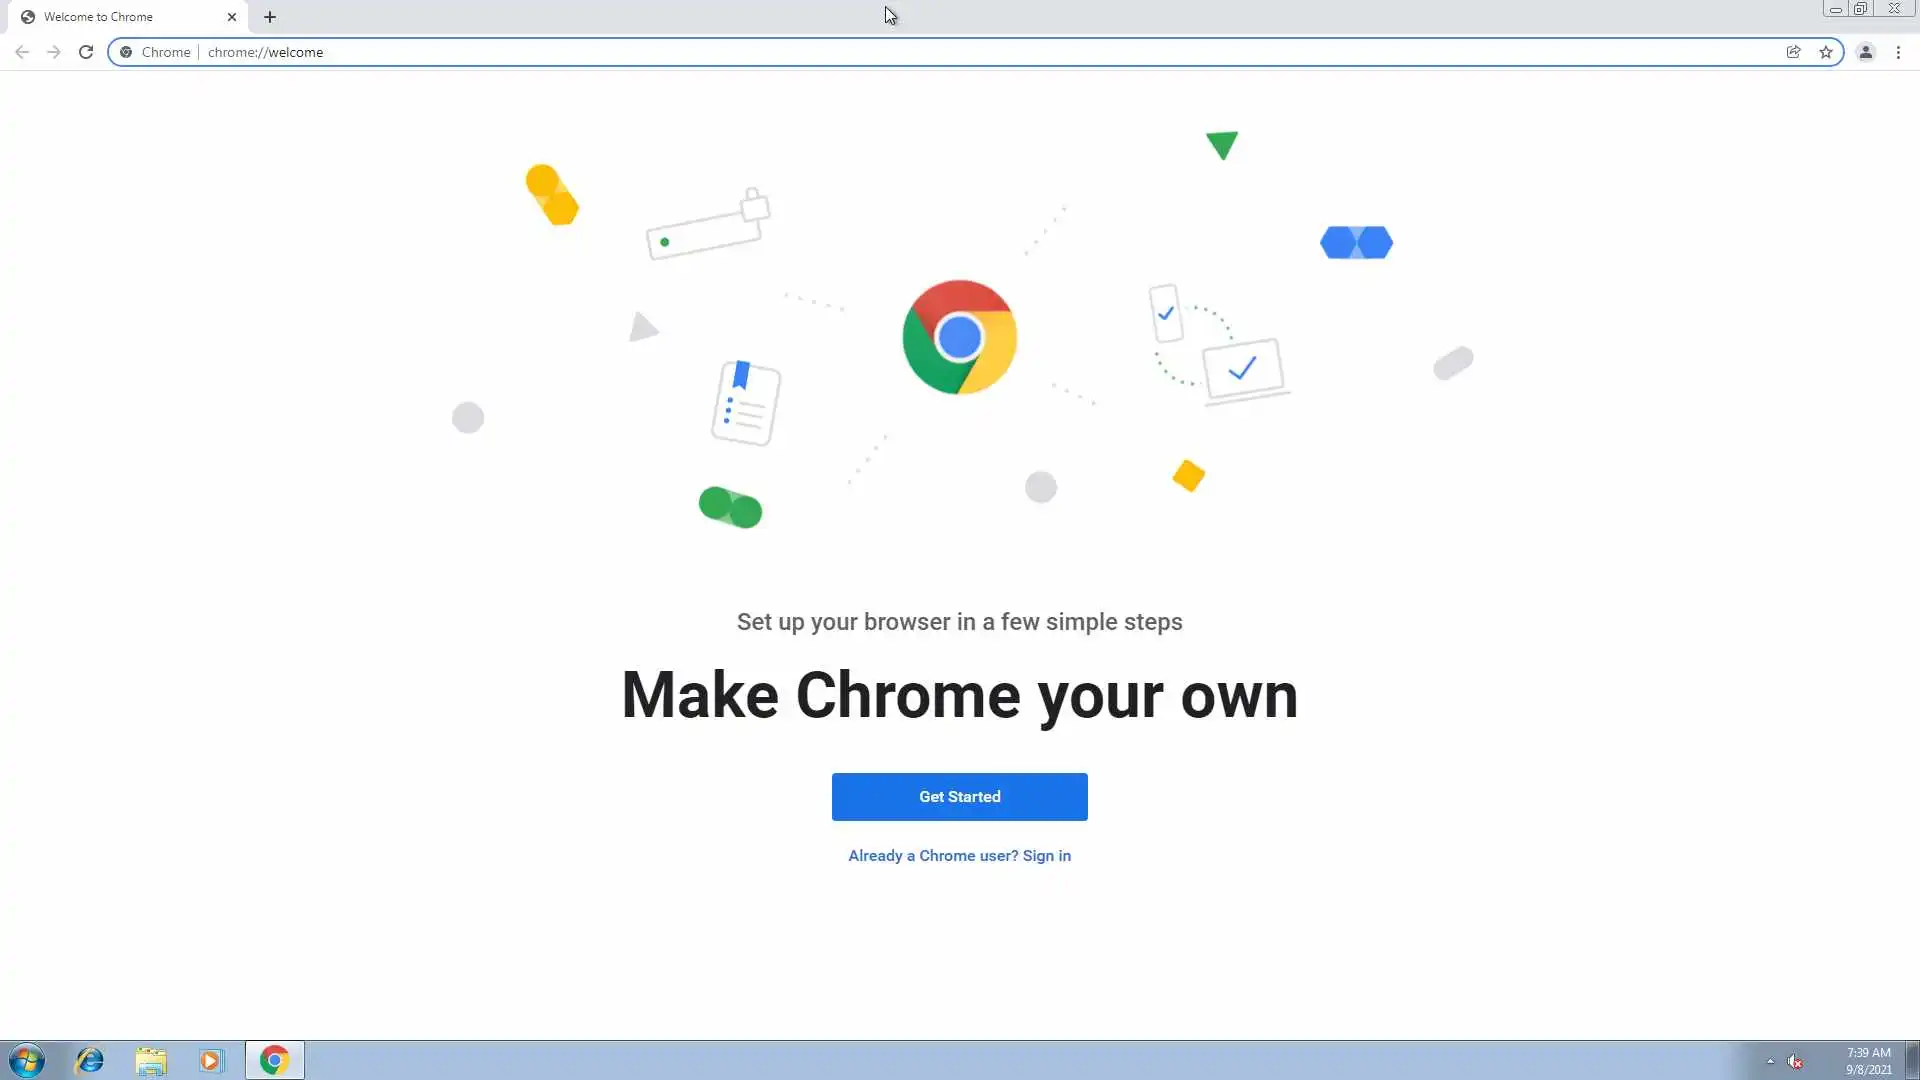Close the Welcome to Chrome tab
Viewport: 1920px width, 1080px height.
[232, 17]
